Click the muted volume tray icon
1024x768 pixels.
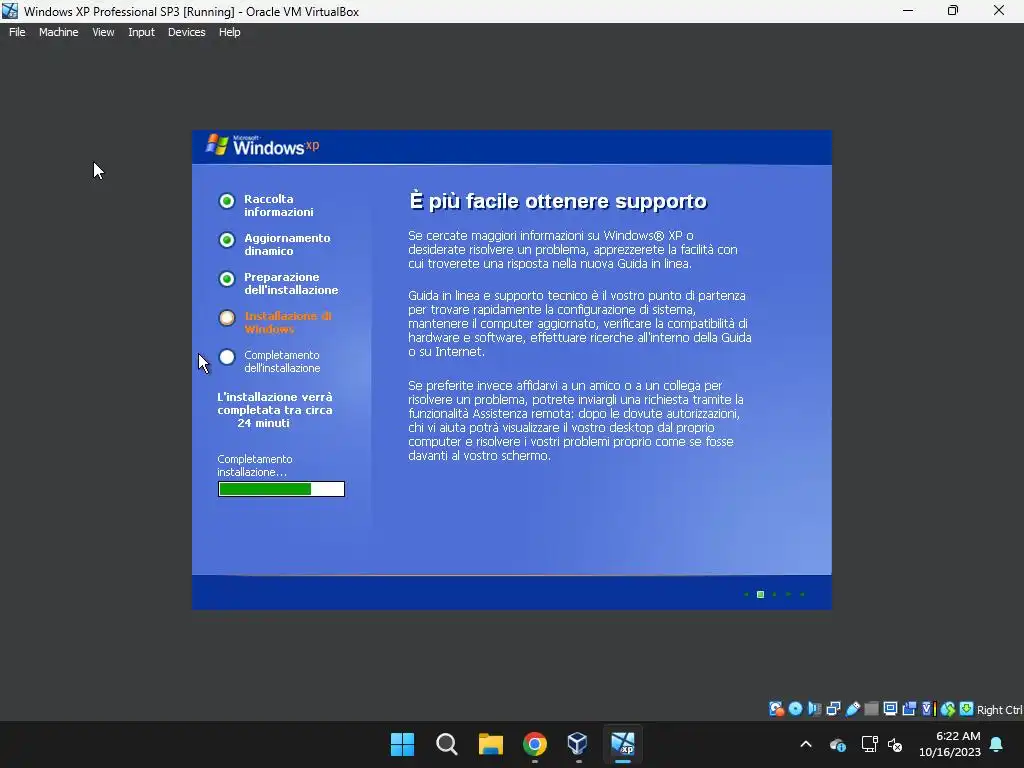pos(895,744)
